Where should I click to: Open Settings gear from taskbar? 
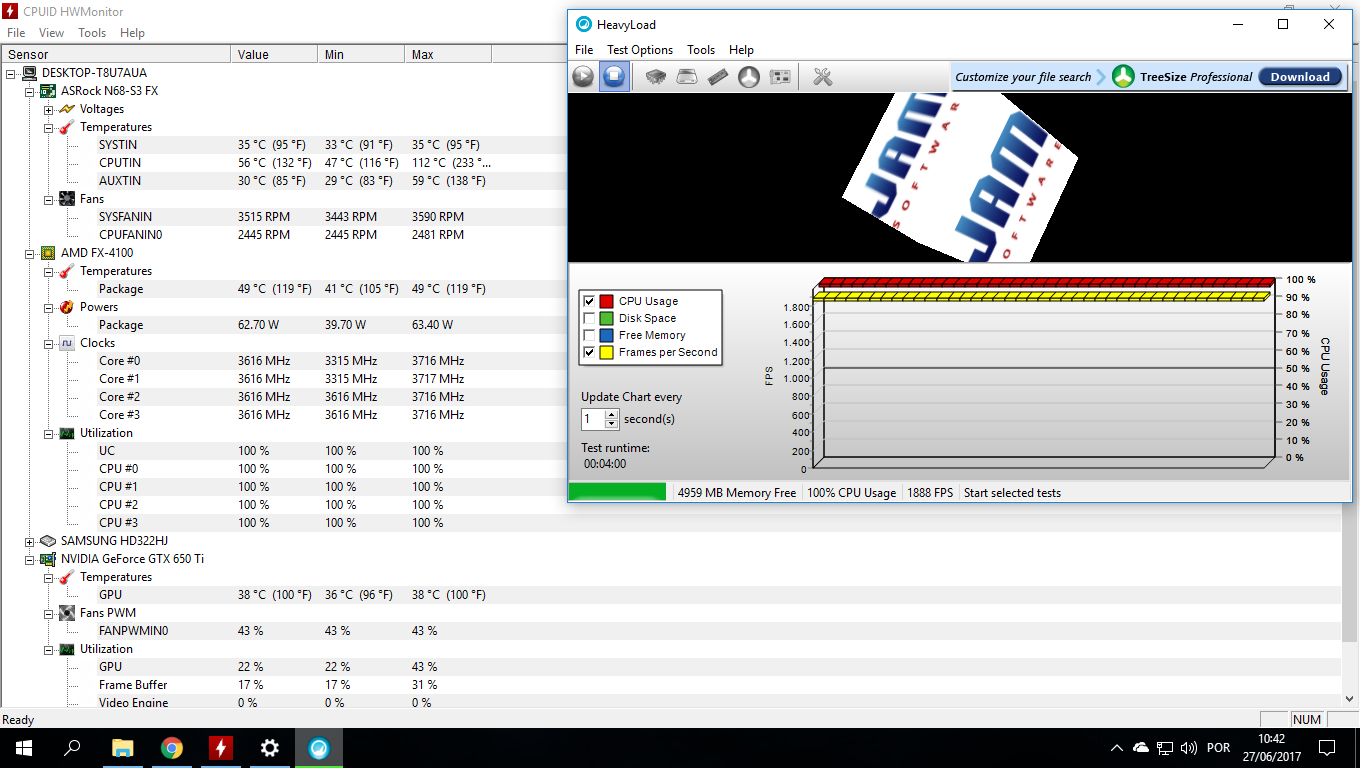(x=269, y=748)
